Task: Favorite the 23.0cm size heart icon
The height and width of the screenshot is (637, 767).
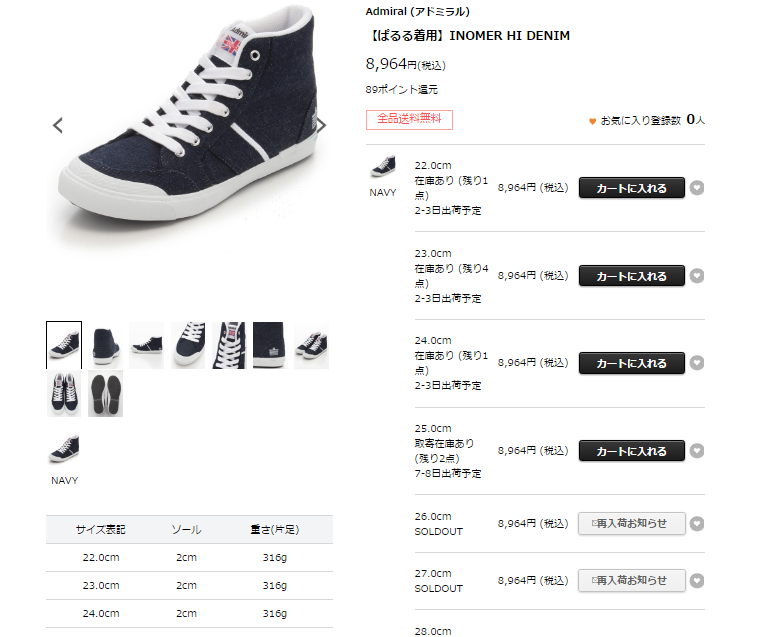Action: (697, 276)
